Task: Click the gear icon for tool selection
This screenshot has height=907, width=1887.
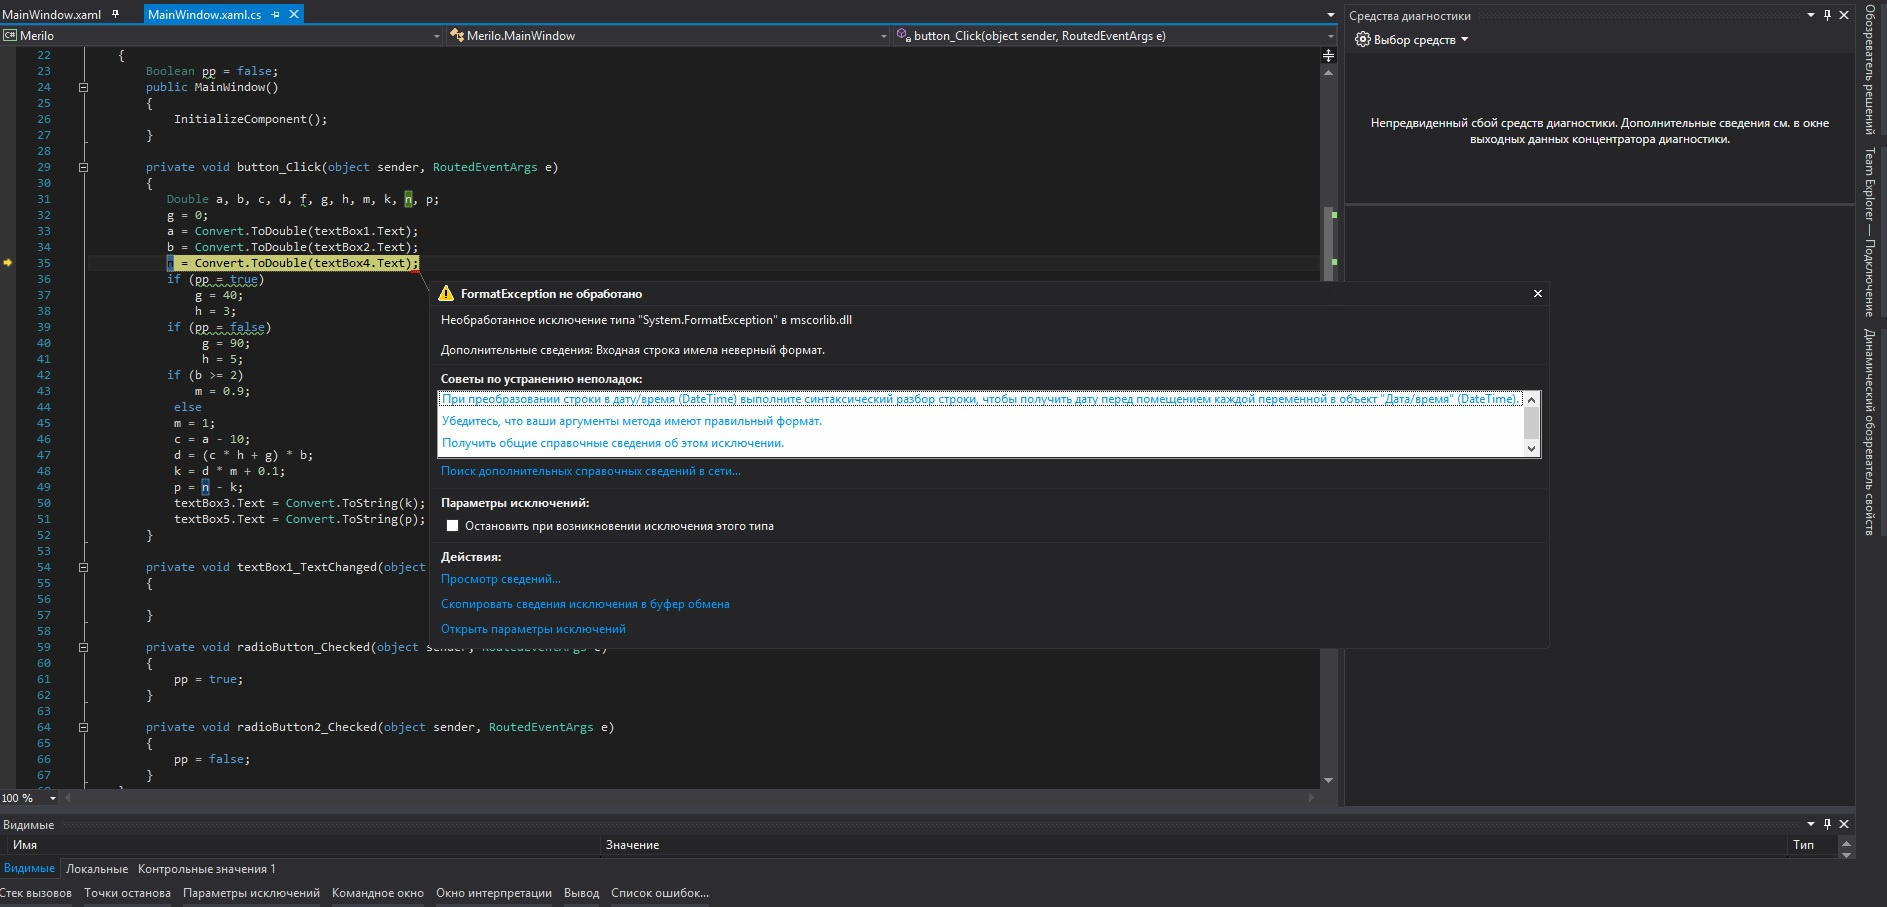Action: coord(1362,40)
